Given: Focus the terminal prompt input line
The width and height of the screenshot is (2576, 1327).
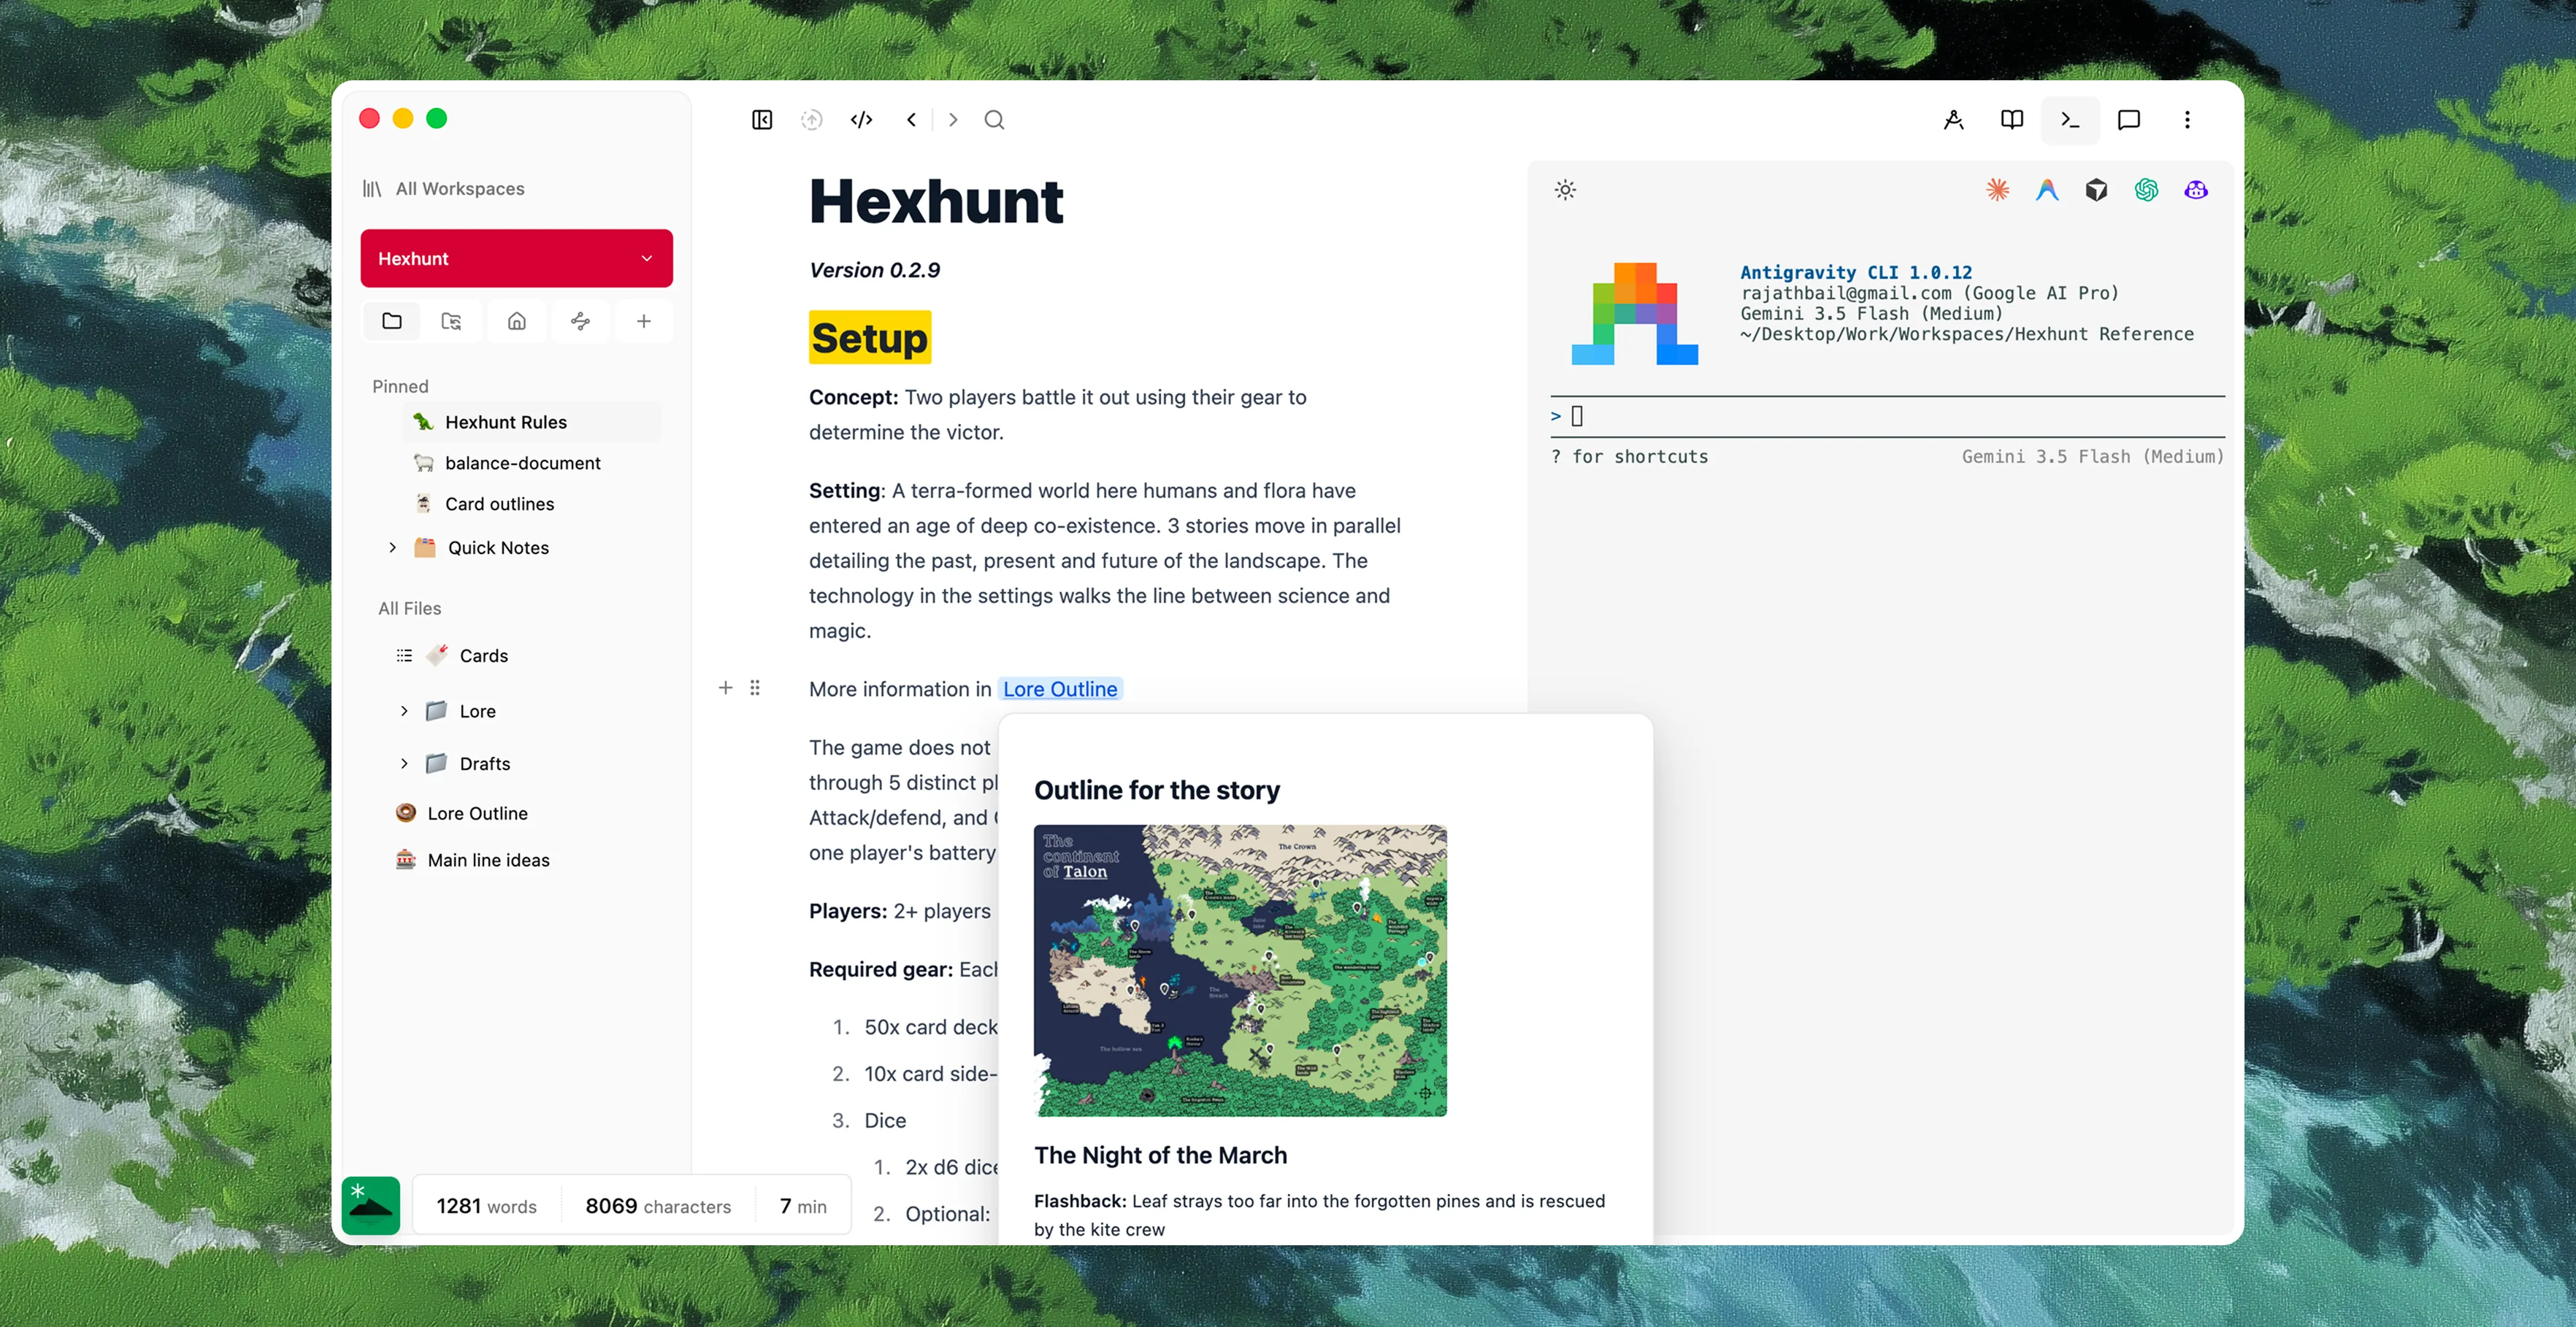Looking at the screenshot, I should tap(1887, 416).
